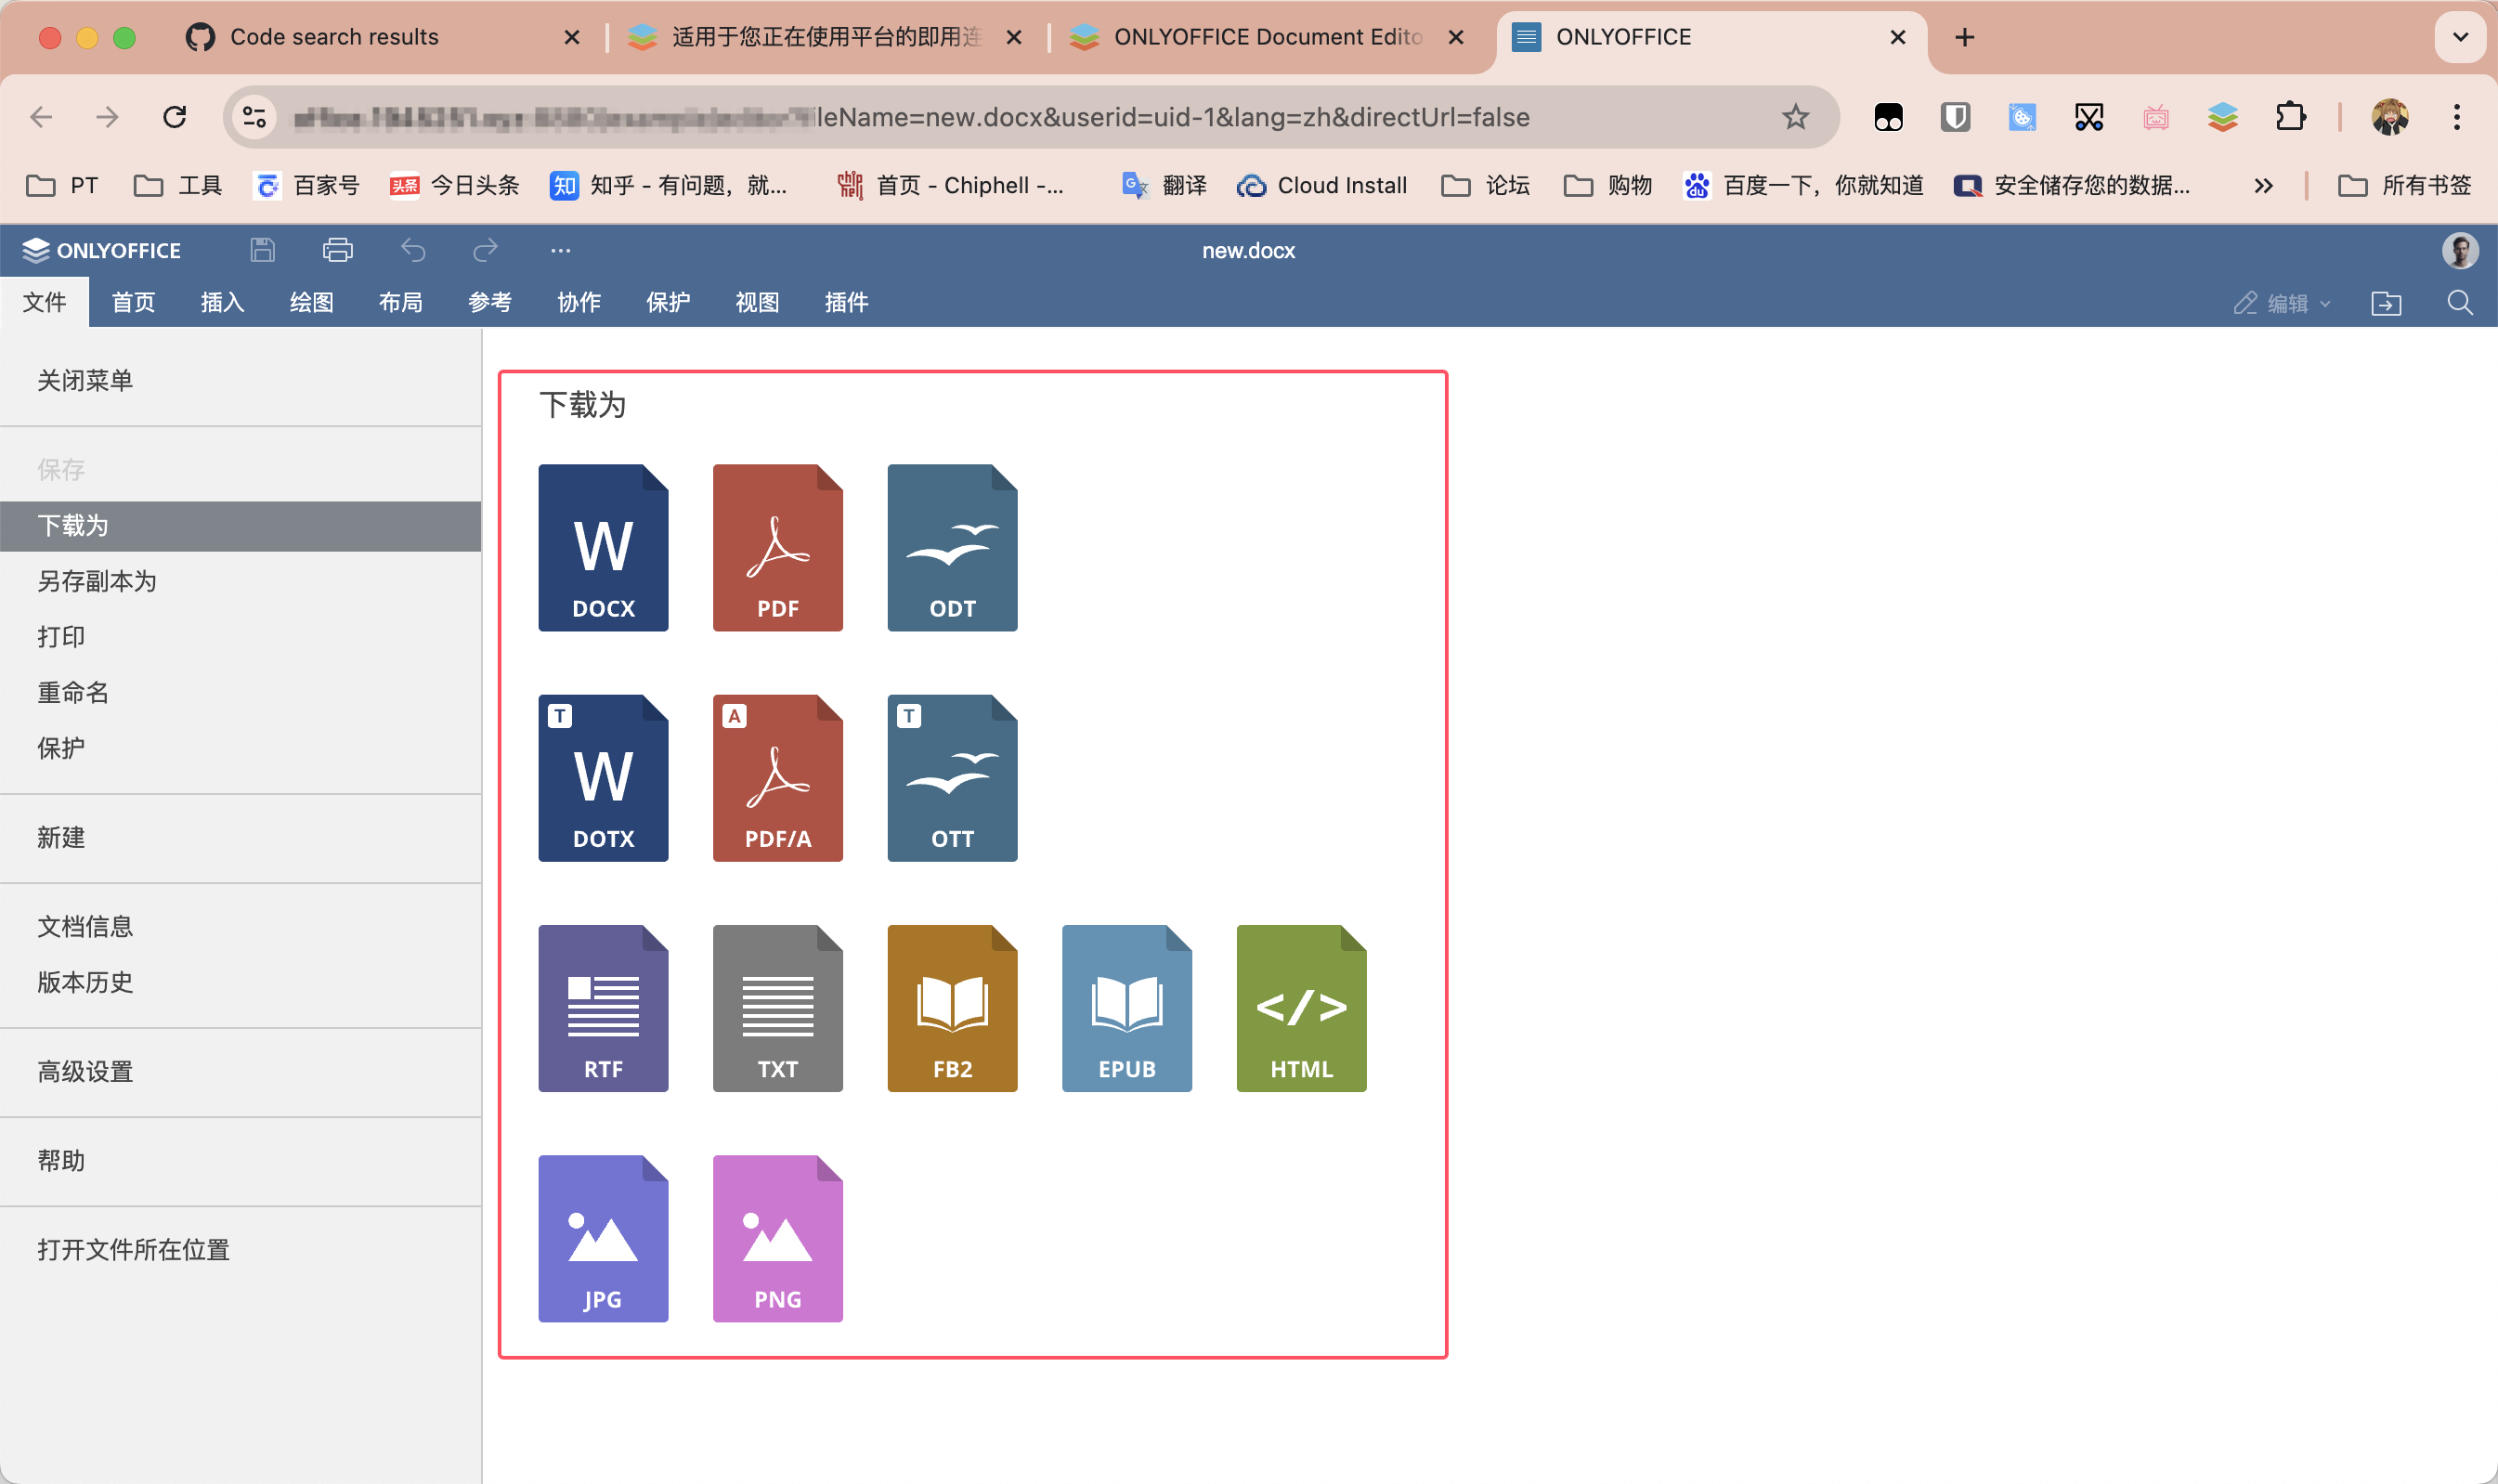The width and height of the screenshot is (2498, 1484).
Task: Show hidden bookmarks with the chevron
Action: 2263,185
